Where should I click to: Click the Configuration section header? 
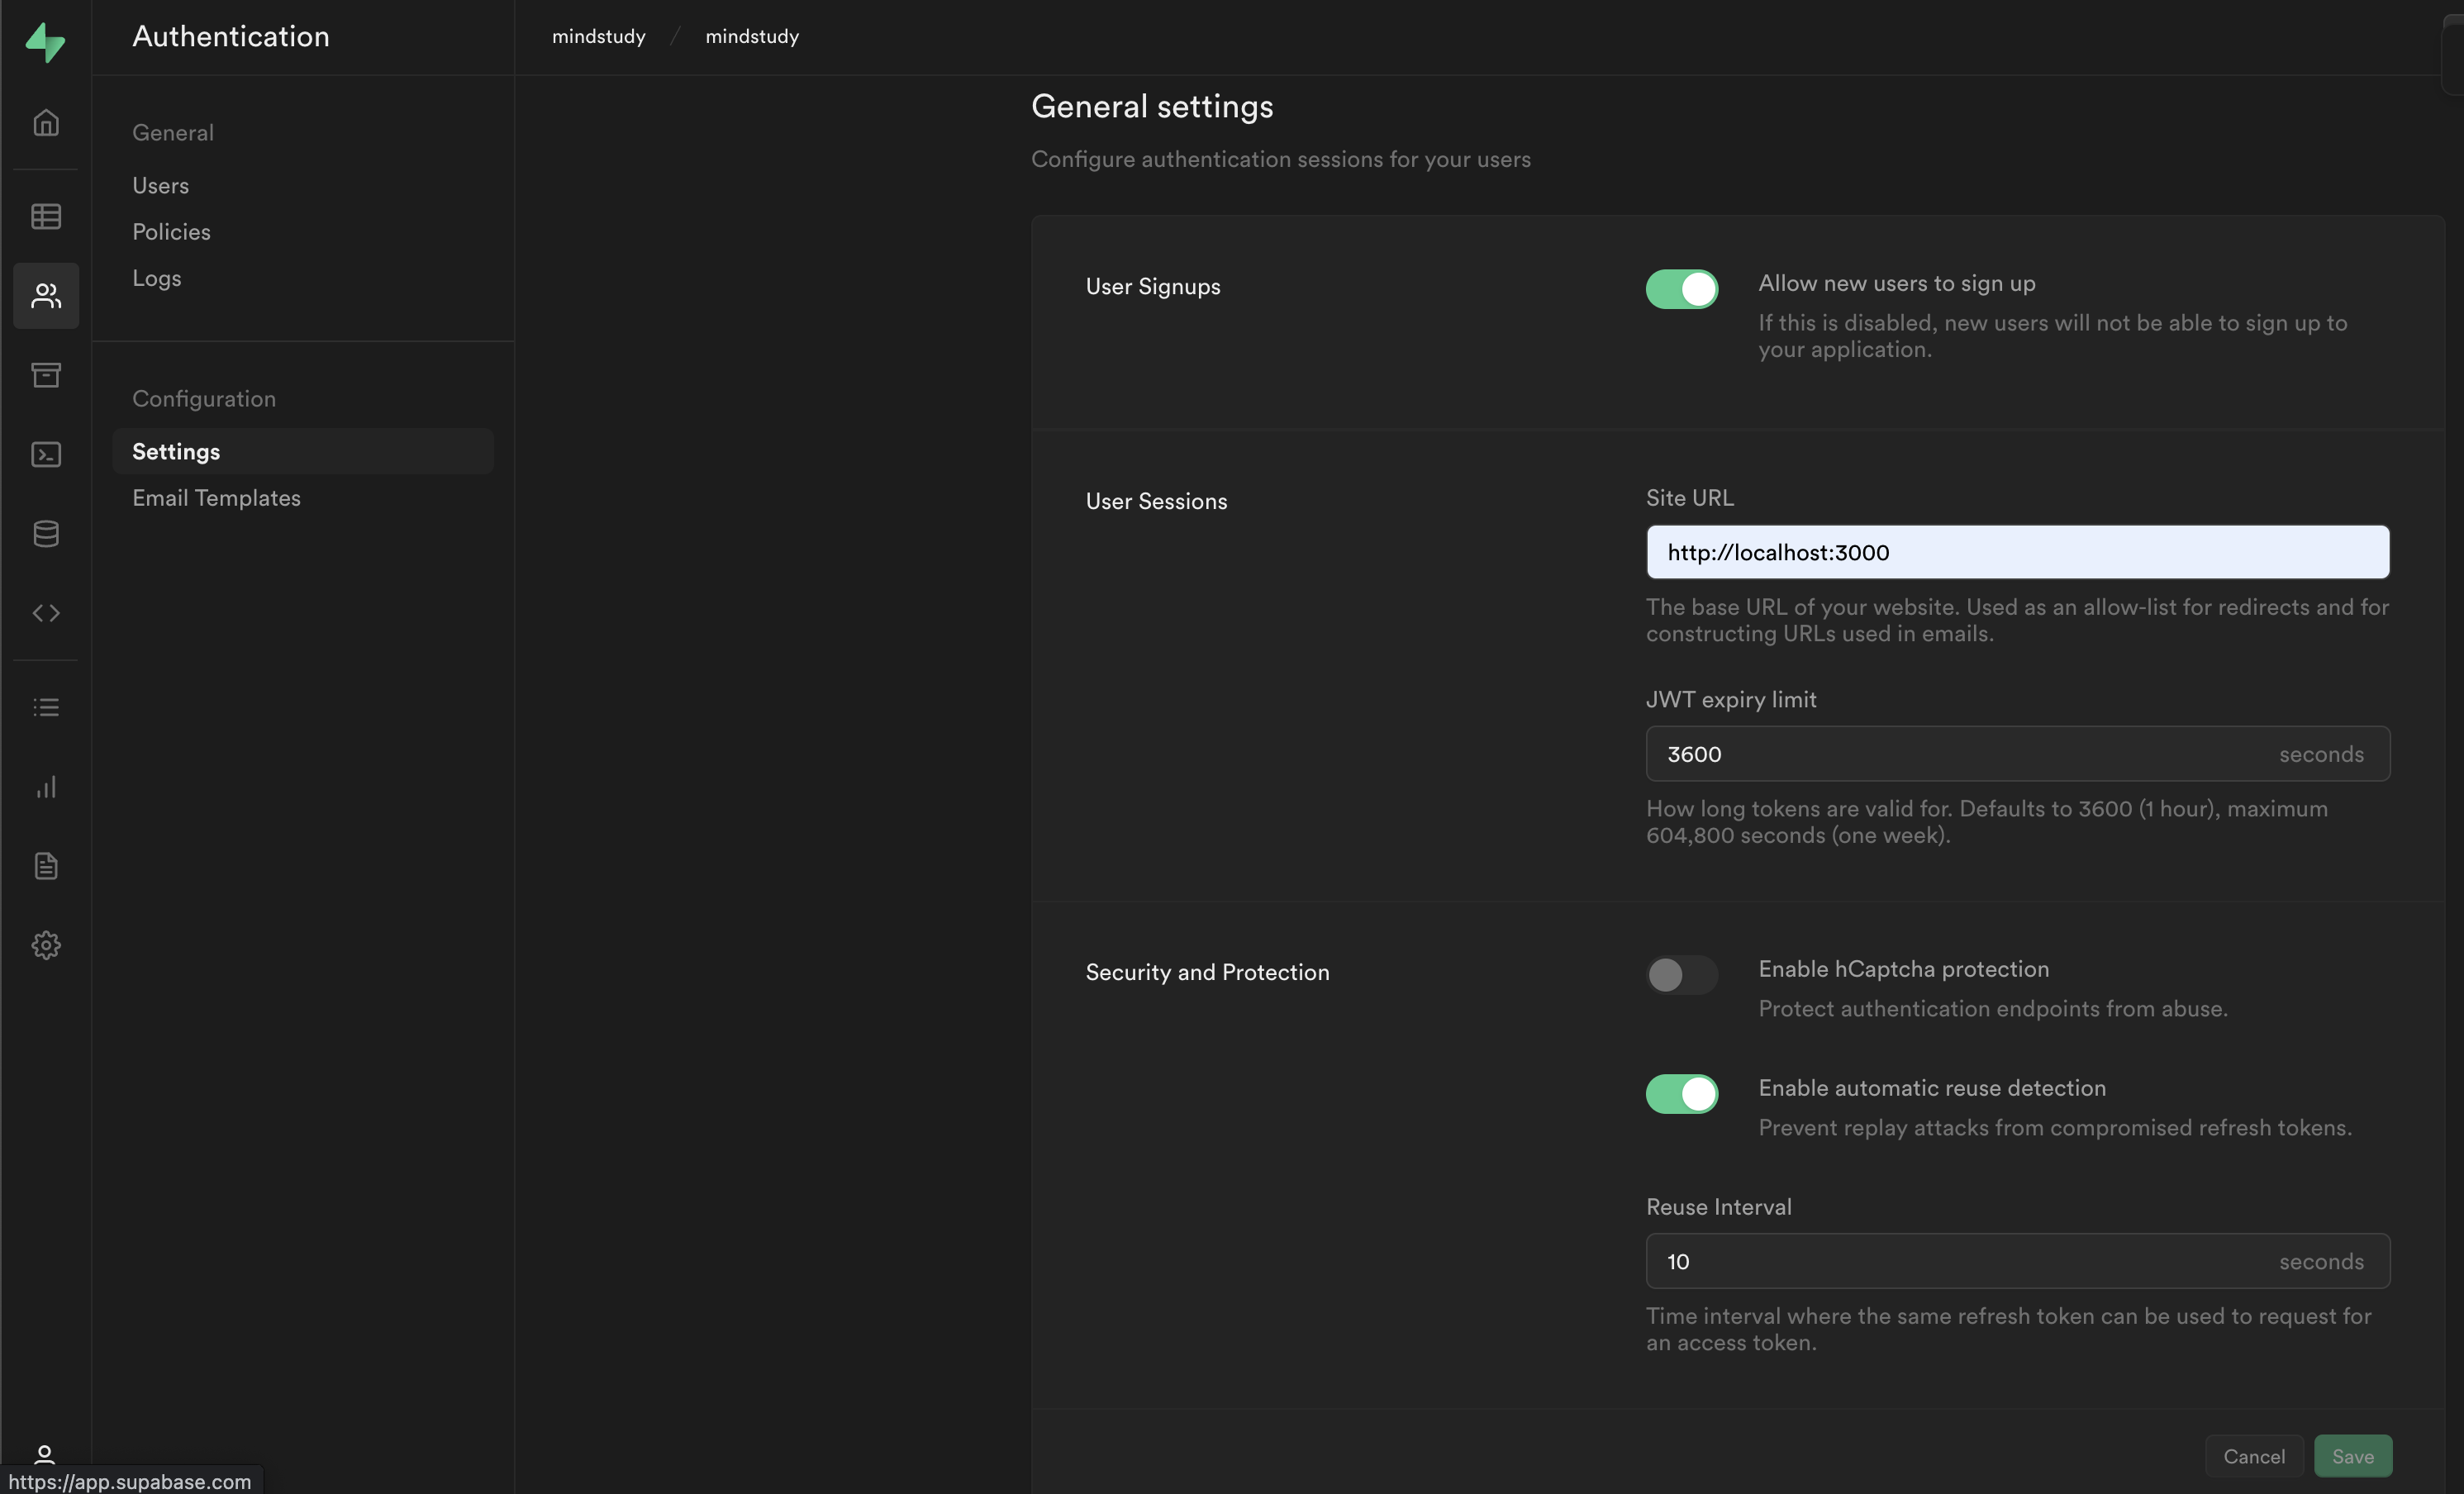pos(204,398)
